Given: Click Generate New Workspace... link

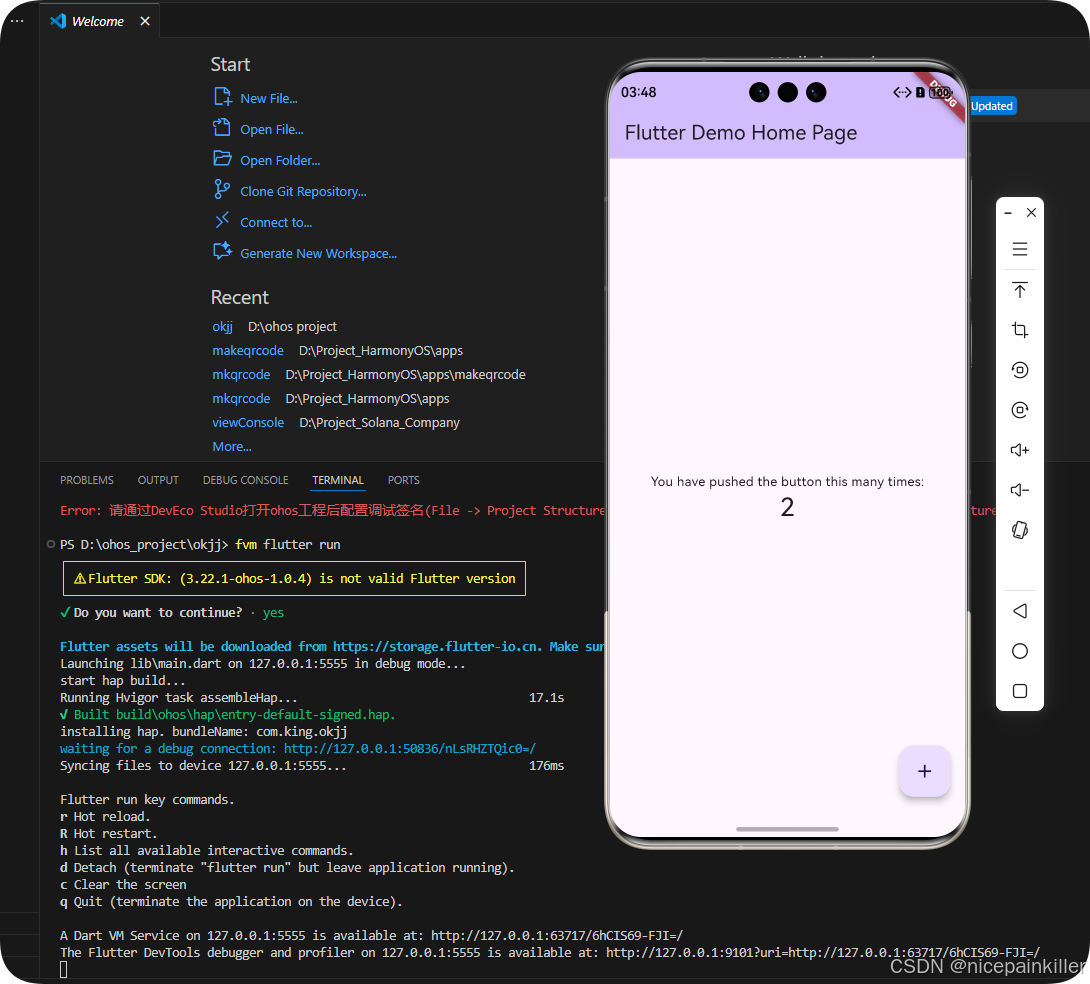Looking at the screenshot, I should pyautogui.click(x=318, y=254).
